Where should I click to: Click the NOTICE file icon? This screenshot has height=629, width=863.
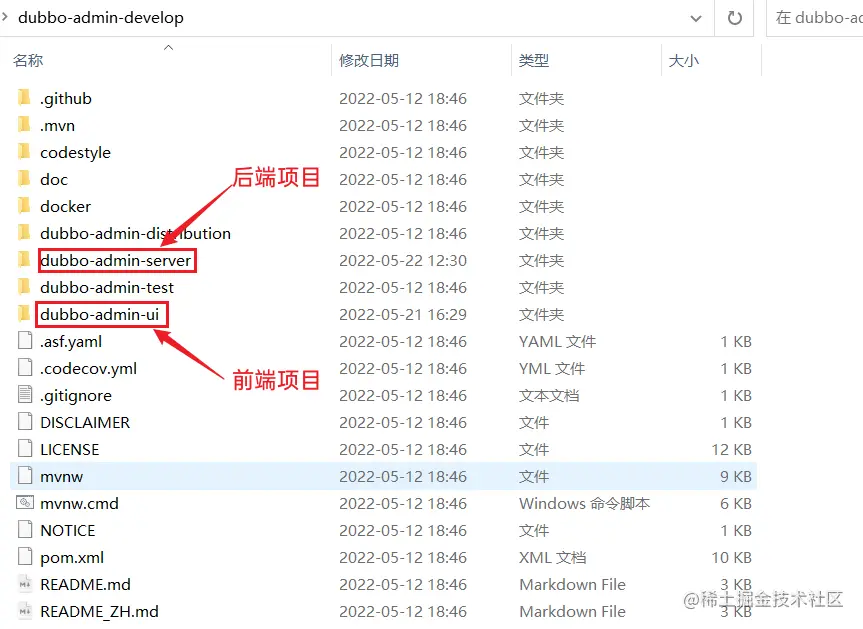pos(25,529)
